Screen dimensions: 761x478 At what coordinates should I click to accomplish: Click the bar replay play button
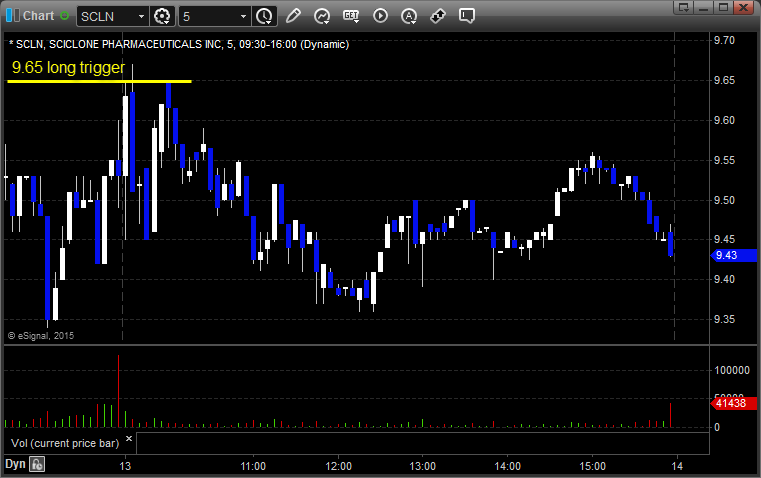380,16
